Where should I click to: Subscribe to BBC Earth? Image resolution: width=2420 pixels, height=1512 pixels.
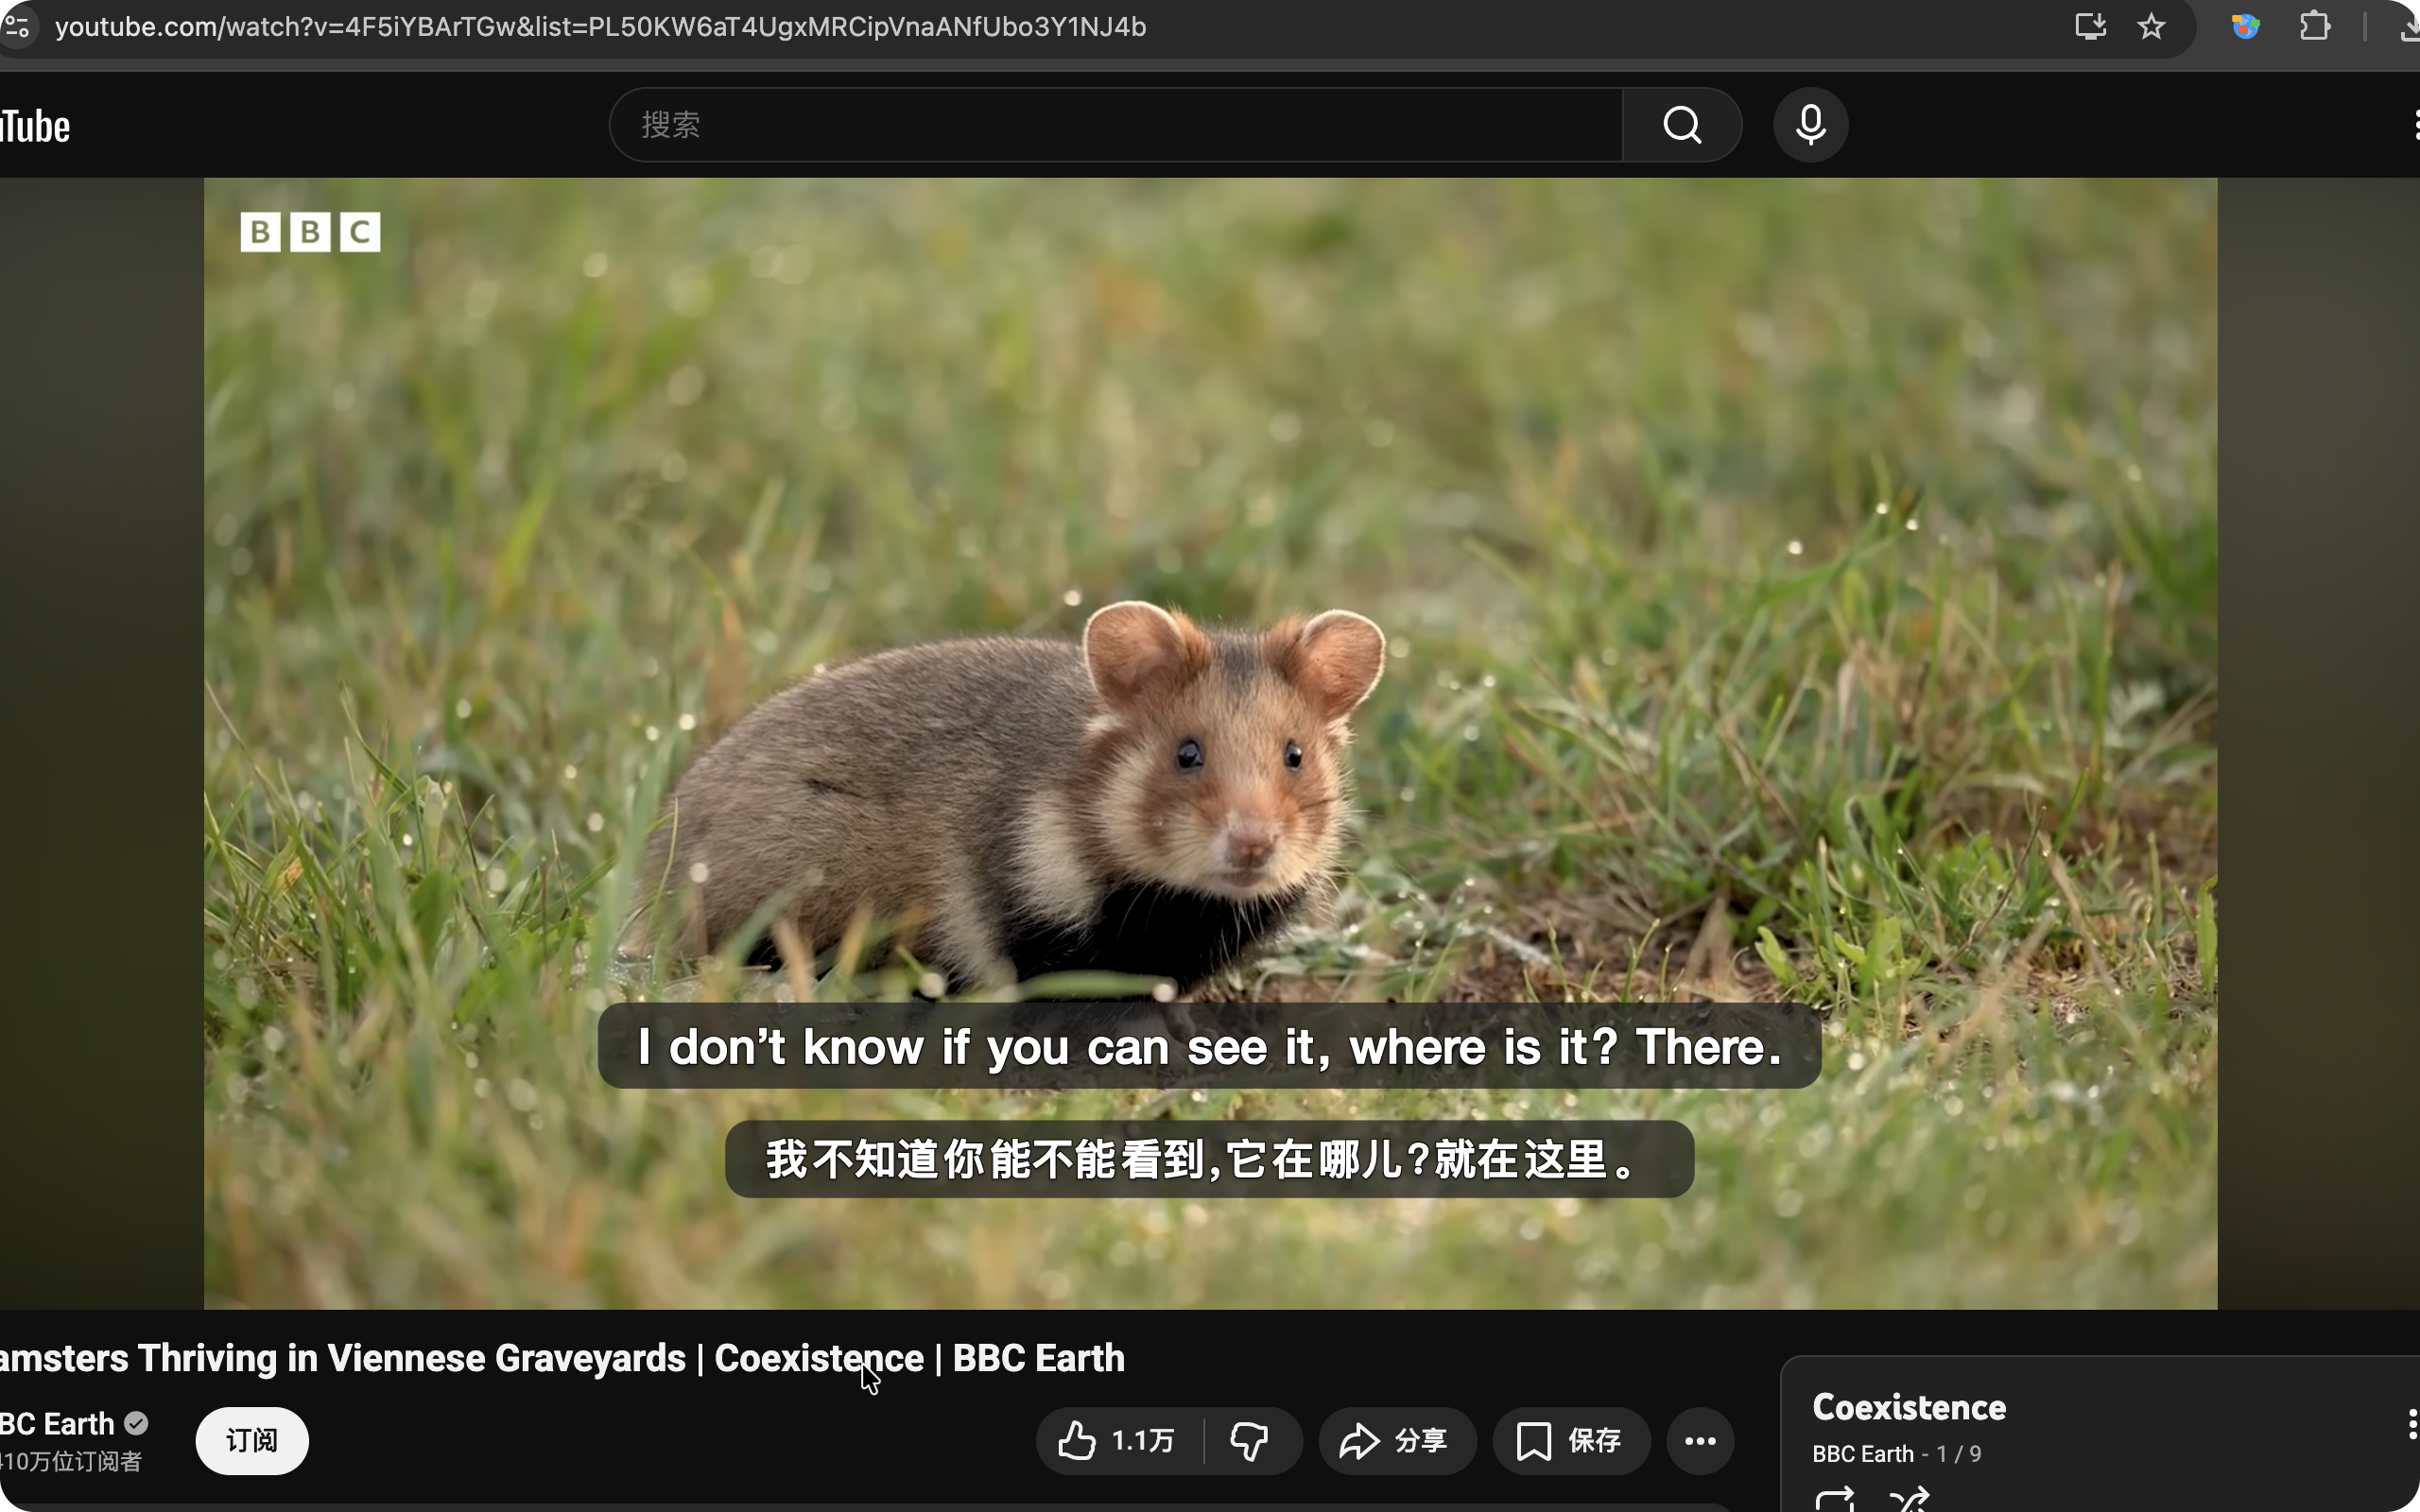(x=251, y=1440)
